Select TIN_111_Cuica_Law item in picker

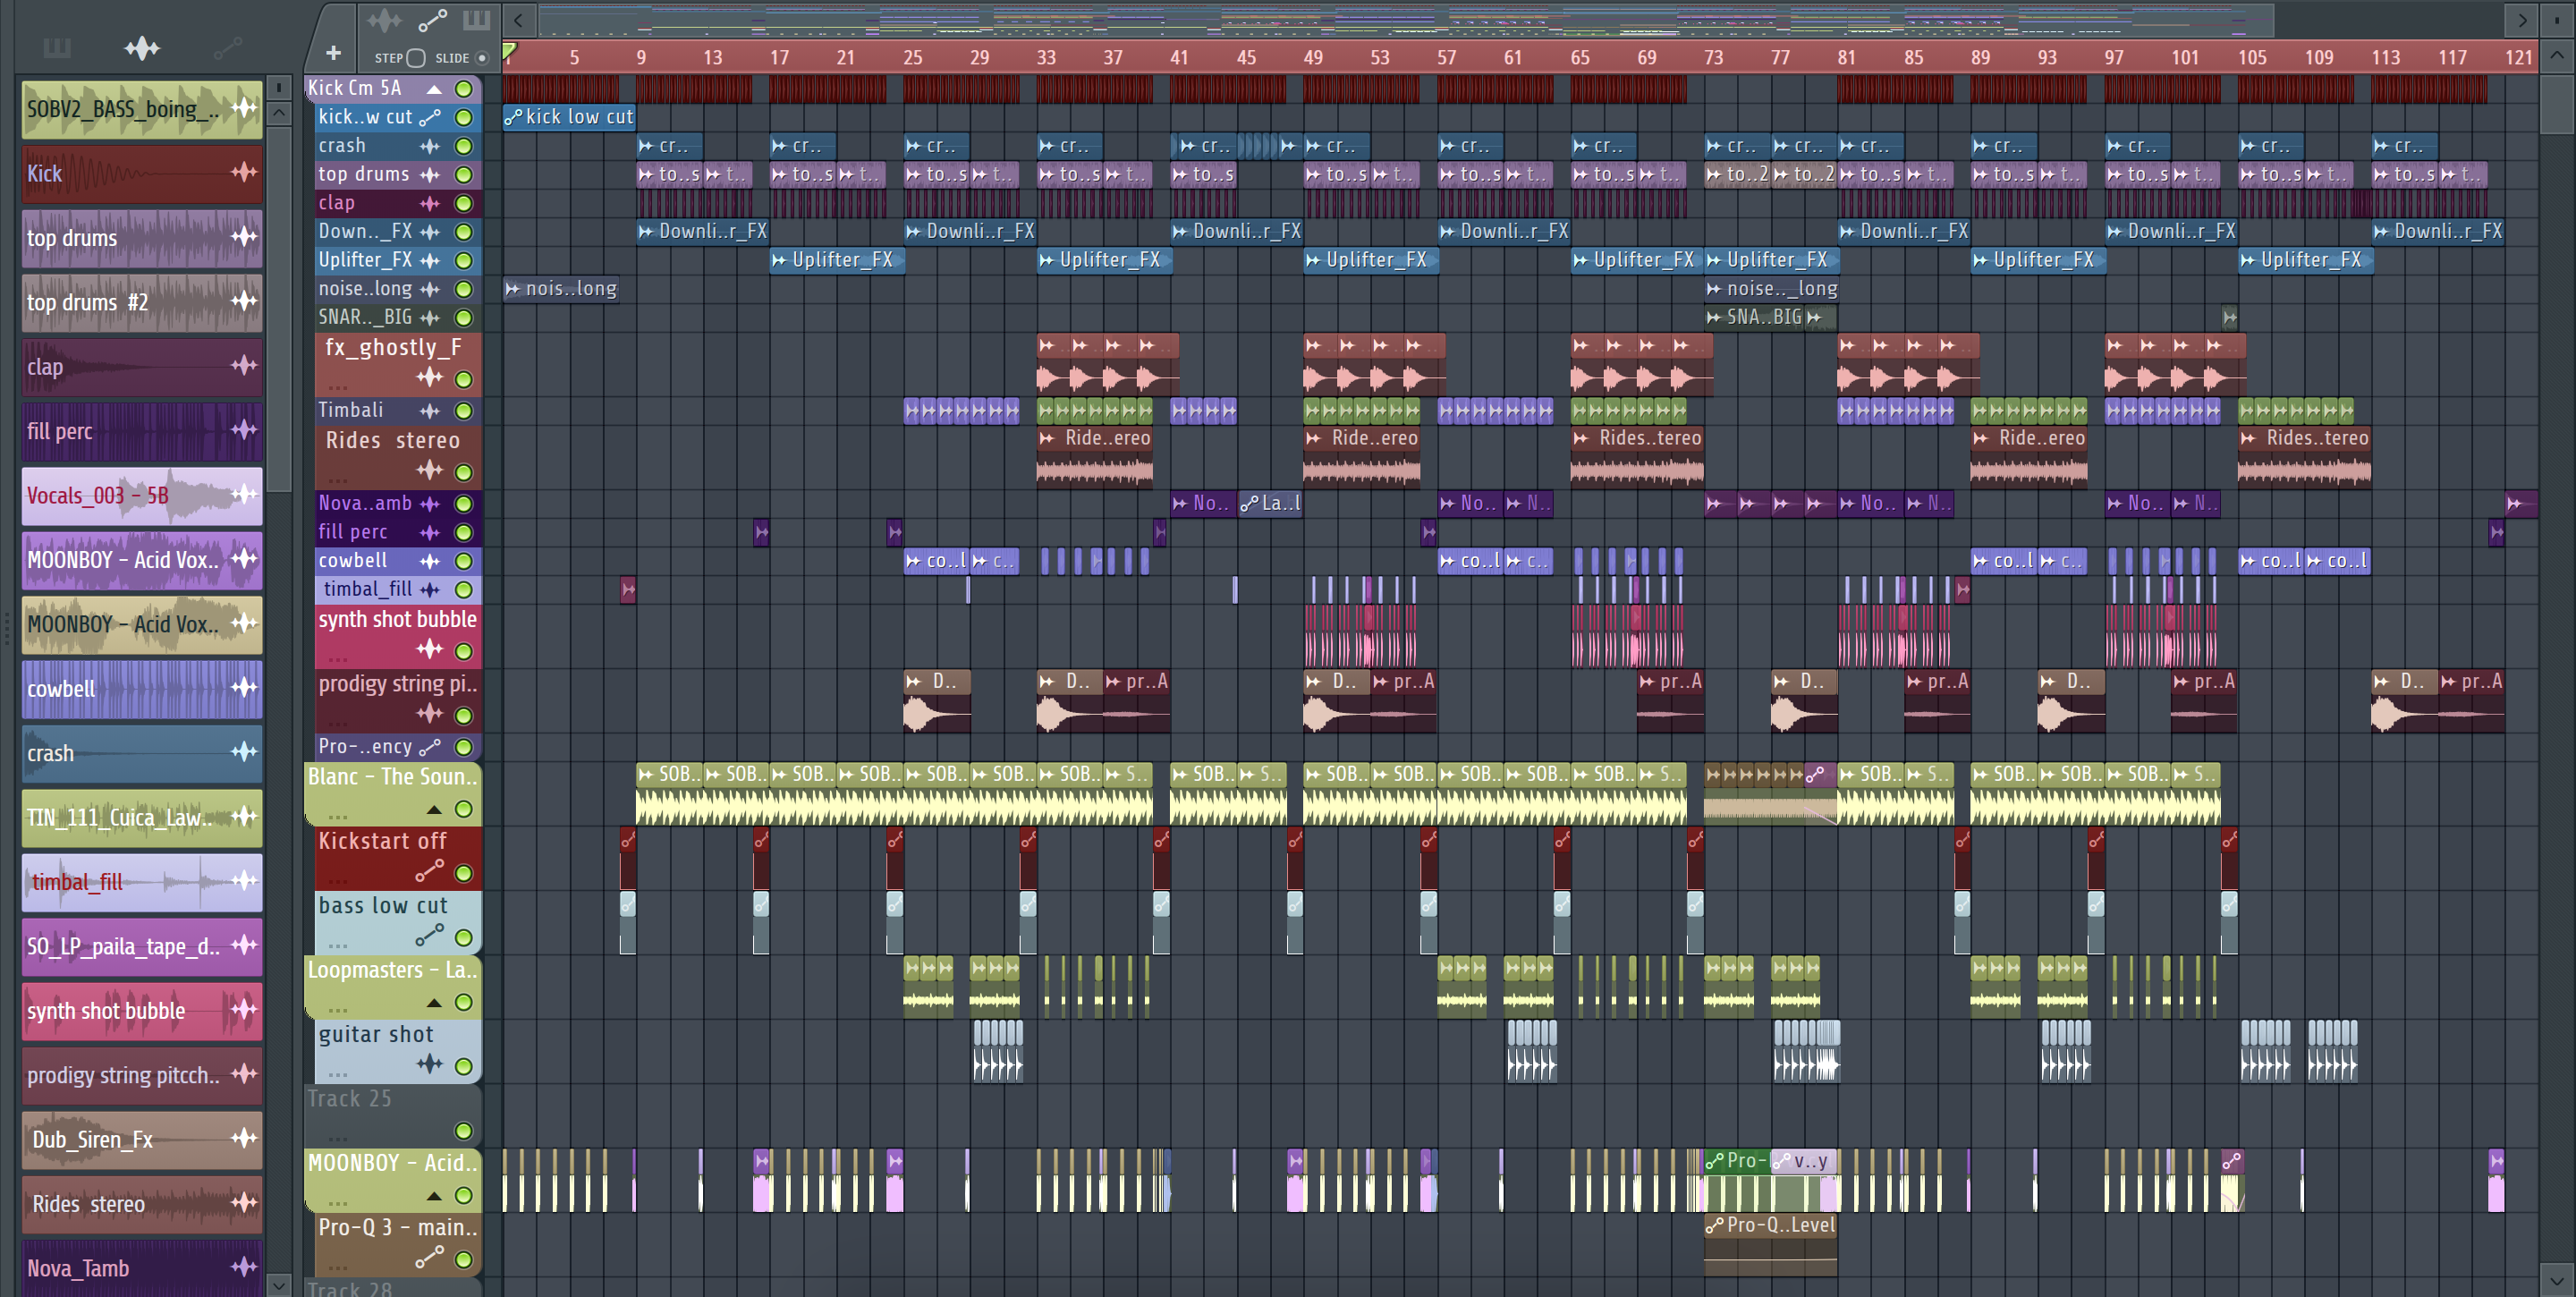[142, 817]
